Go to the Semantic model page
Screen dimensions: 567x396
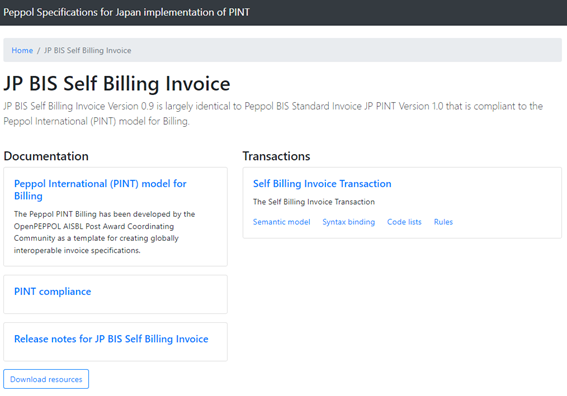point(281,222)
